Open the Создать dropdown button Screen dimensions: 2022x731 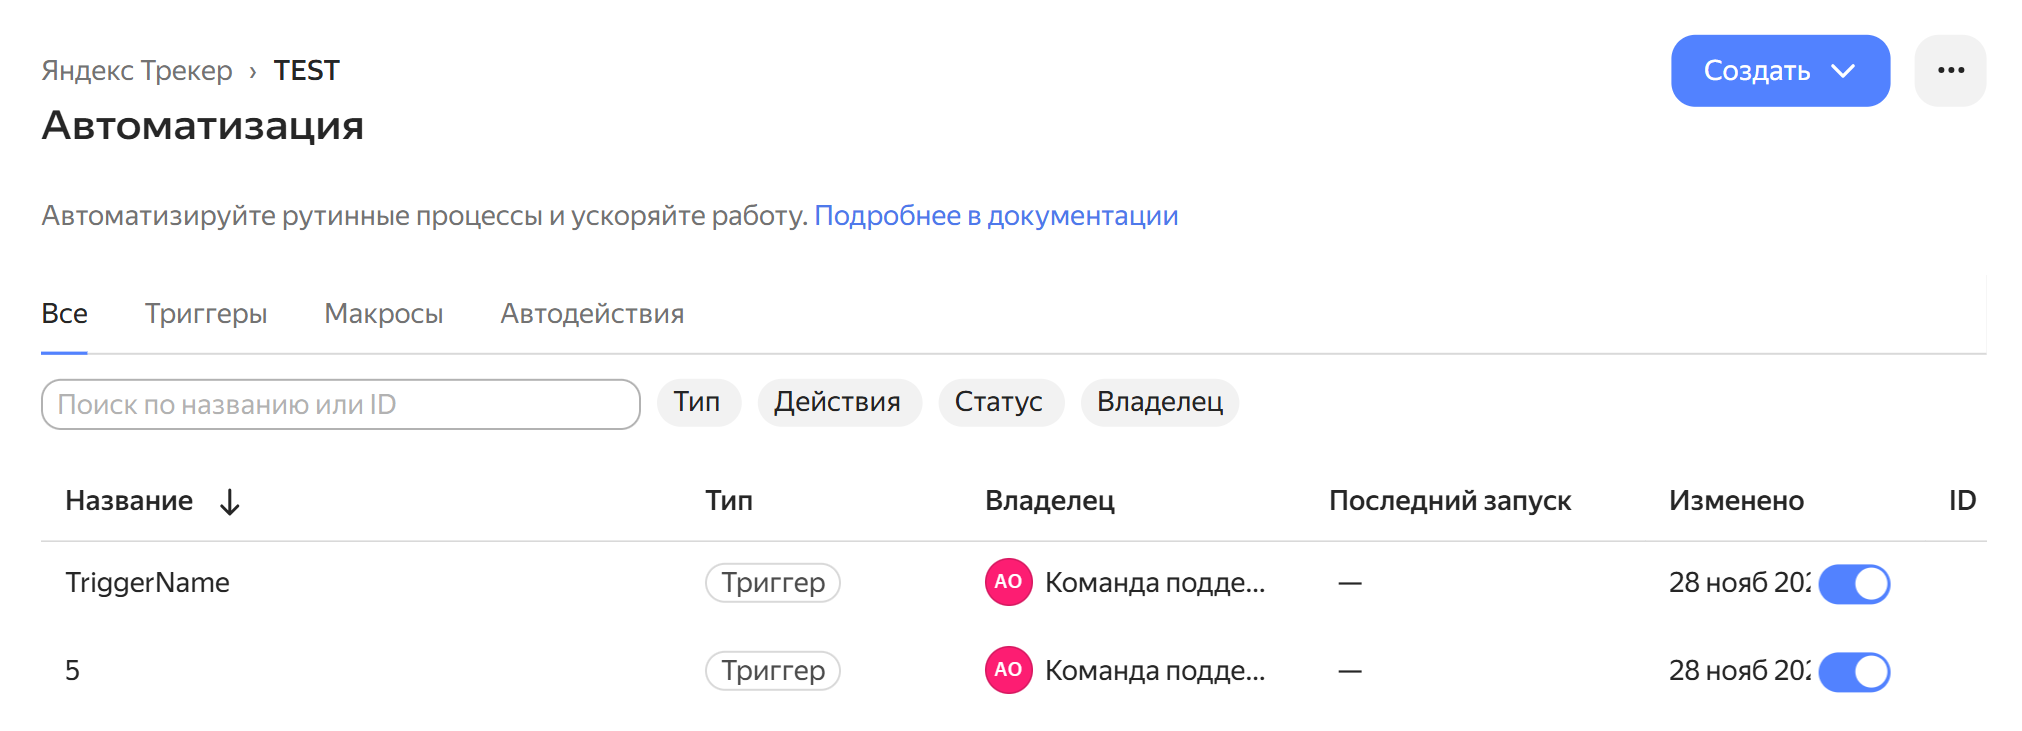click(x=1780, y=71)
